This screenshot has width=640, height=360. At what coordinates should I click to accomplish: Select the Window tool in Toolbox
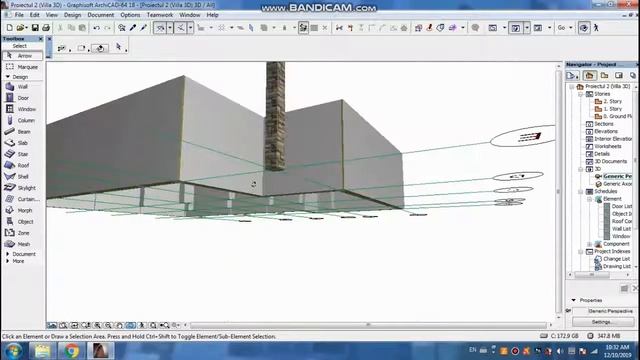point(22,109)
